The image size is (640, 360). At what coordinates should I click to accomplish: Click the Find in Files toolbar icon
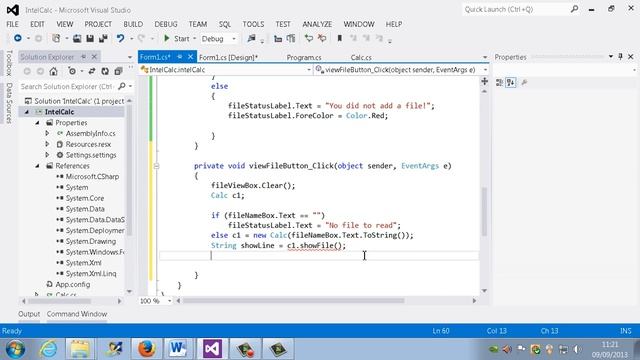(x=251, y=38)
